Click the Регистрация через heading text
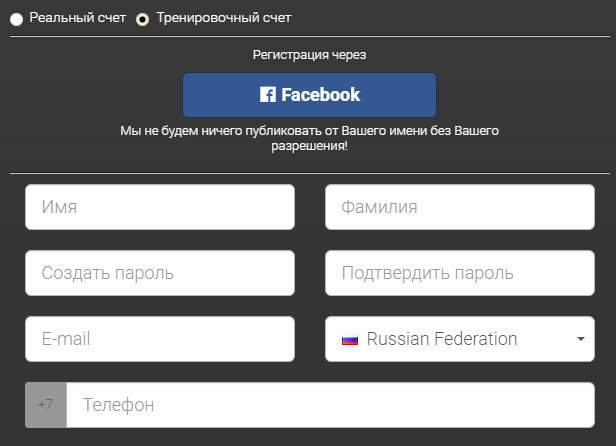 pos(309,54)
